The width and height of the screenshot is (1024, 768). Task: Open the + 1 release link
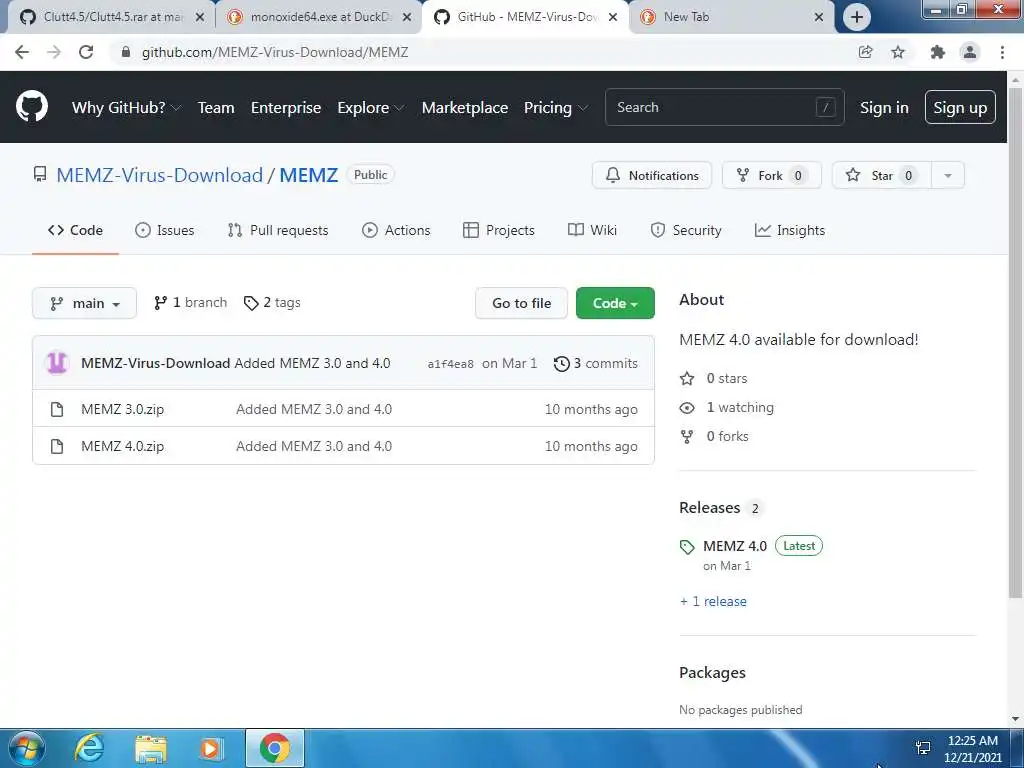tap(712, 601)
